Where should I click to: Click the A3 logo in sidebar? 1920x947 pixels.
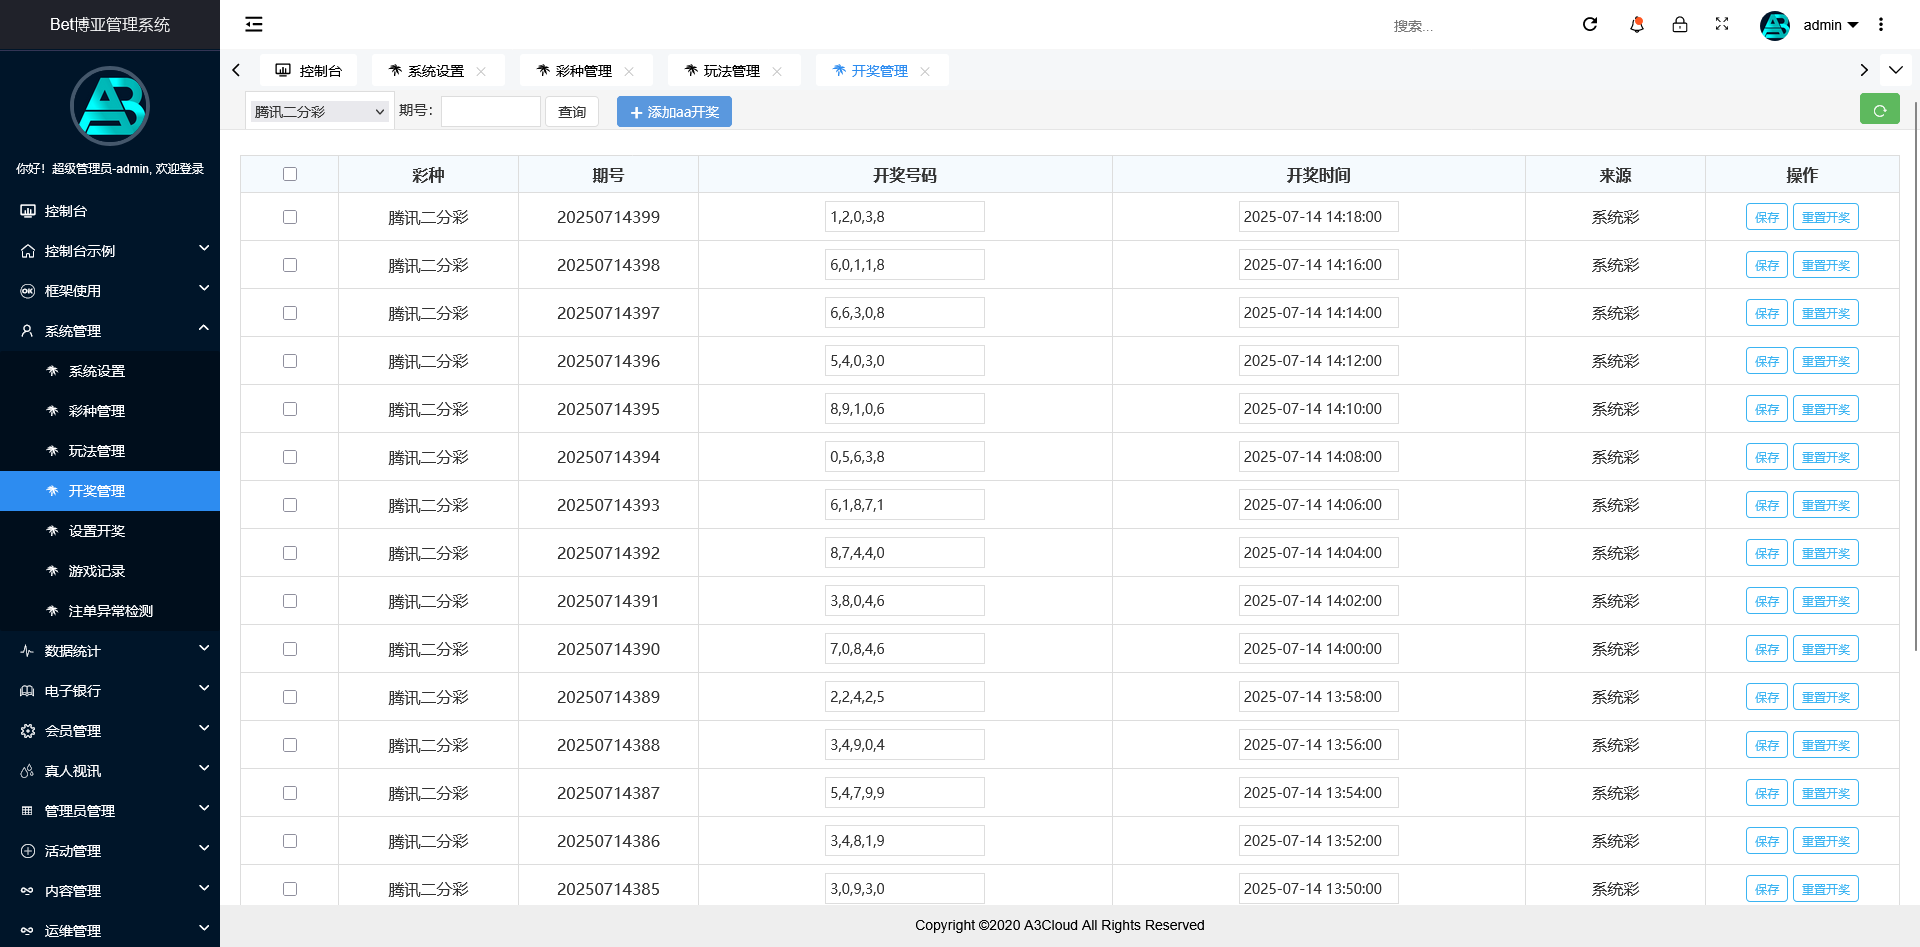point(110,106)
